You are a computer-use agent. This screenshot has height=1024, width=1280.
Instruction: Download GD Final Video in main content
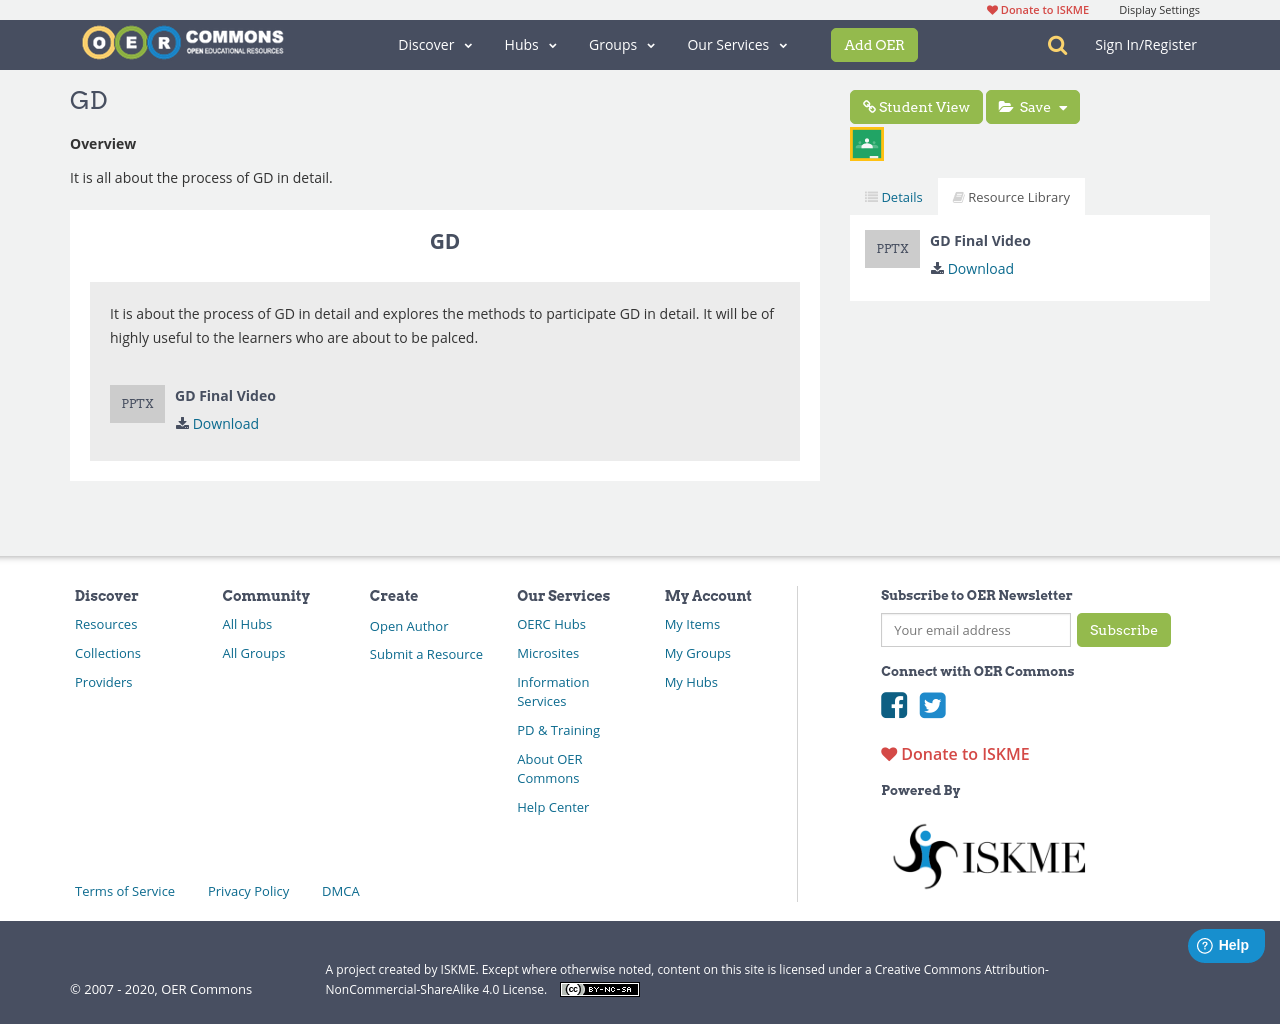click(225, 424)
